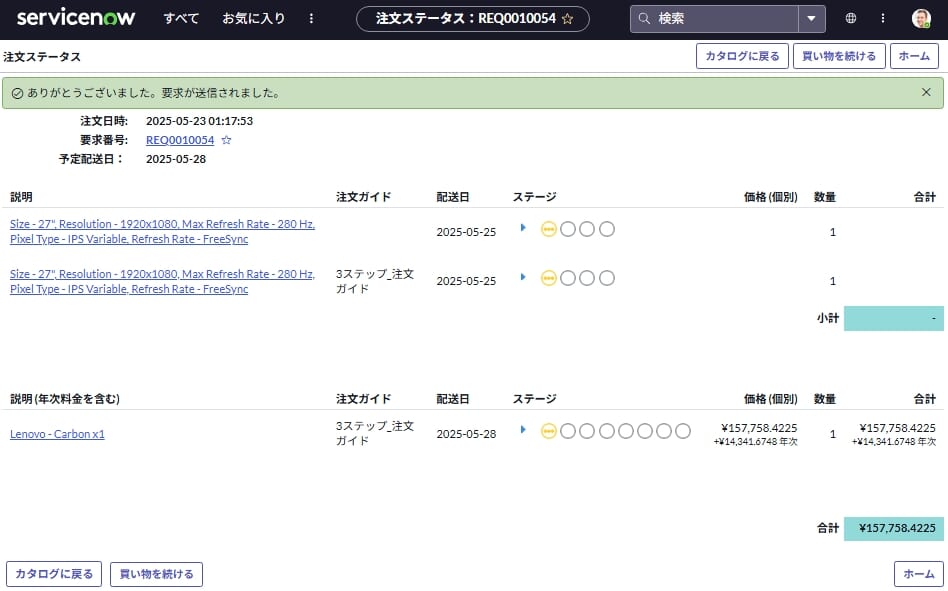Open the REQ0010054 request link
The width and height of the screenshot is (948, 591).
click(180, 140)
